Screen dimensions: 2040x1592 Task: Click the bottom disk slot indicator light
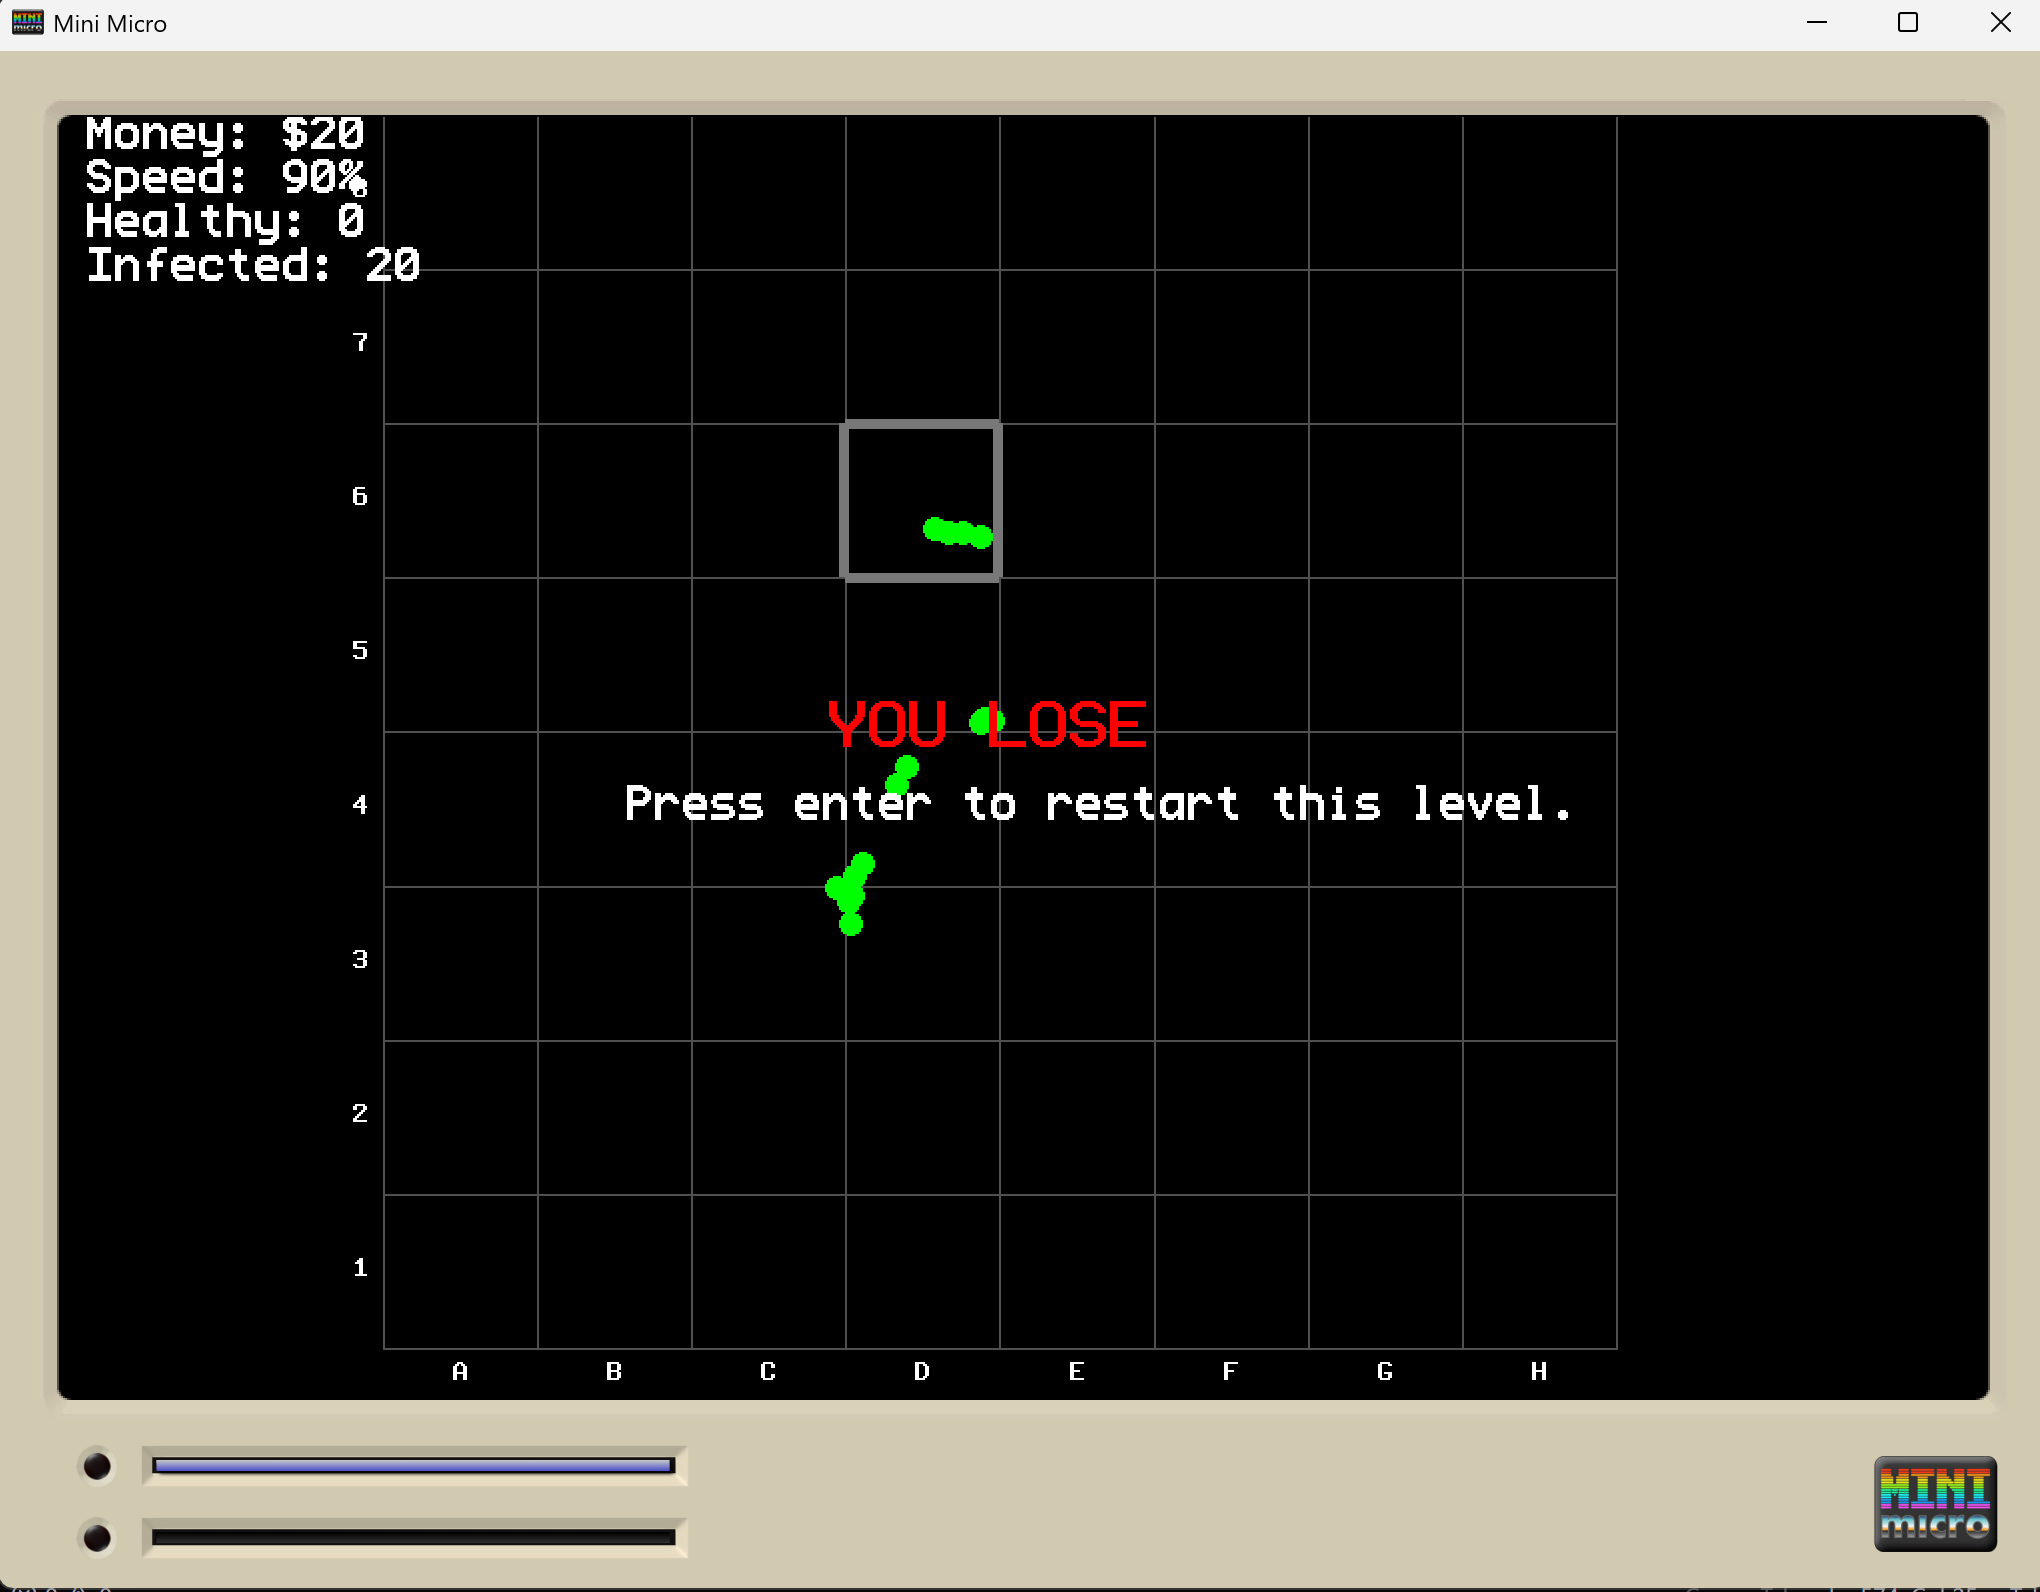[x=97, y=1537]
